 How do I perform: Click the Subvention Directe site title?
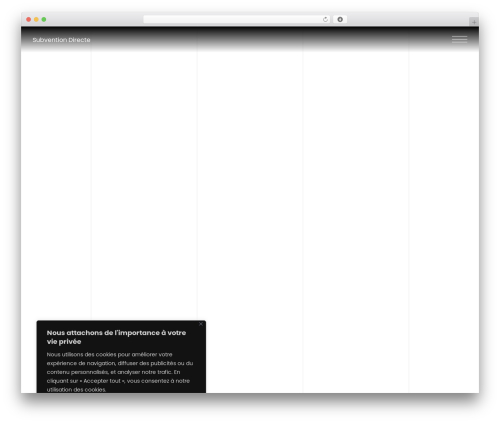[x=61, y=40]
